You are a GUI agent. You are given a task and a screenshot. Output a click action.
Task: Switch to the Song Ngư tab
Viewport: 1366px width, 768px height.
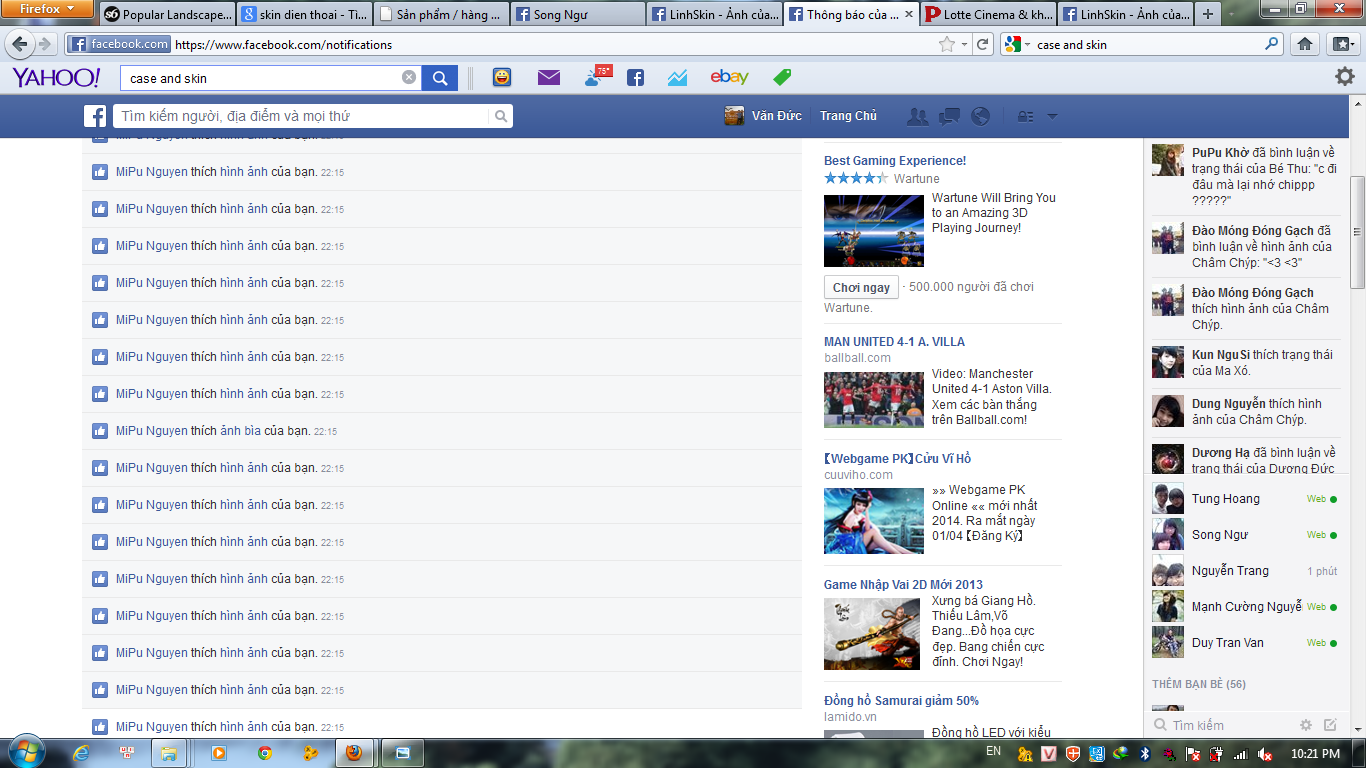pos(573,14)
